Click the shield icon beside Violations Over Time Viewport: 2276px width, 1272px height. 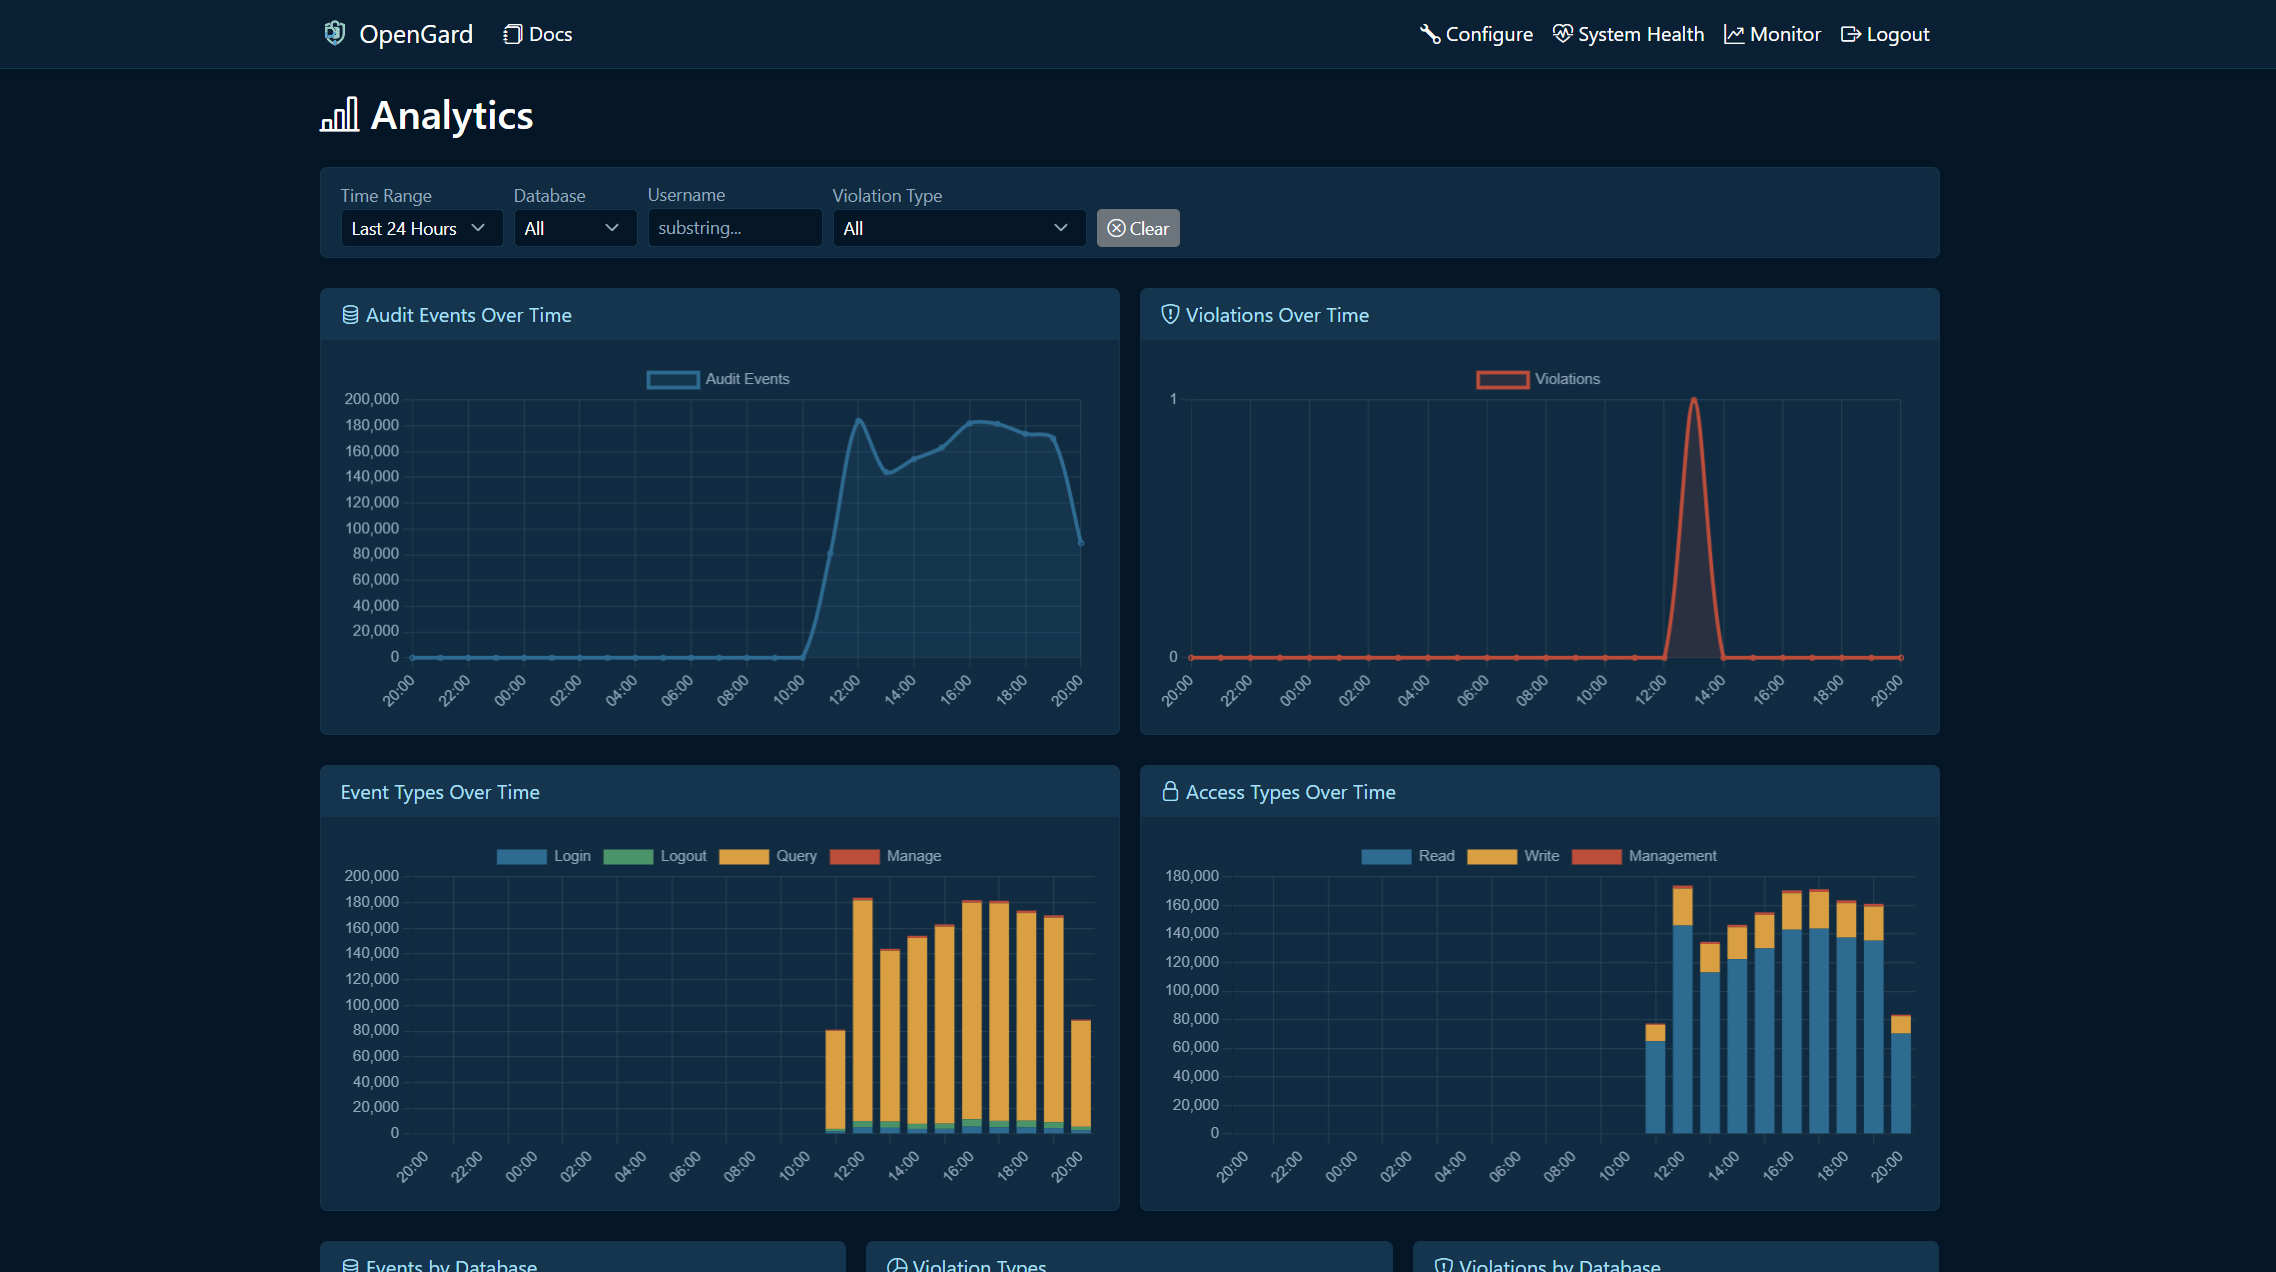coord(1169,314)
